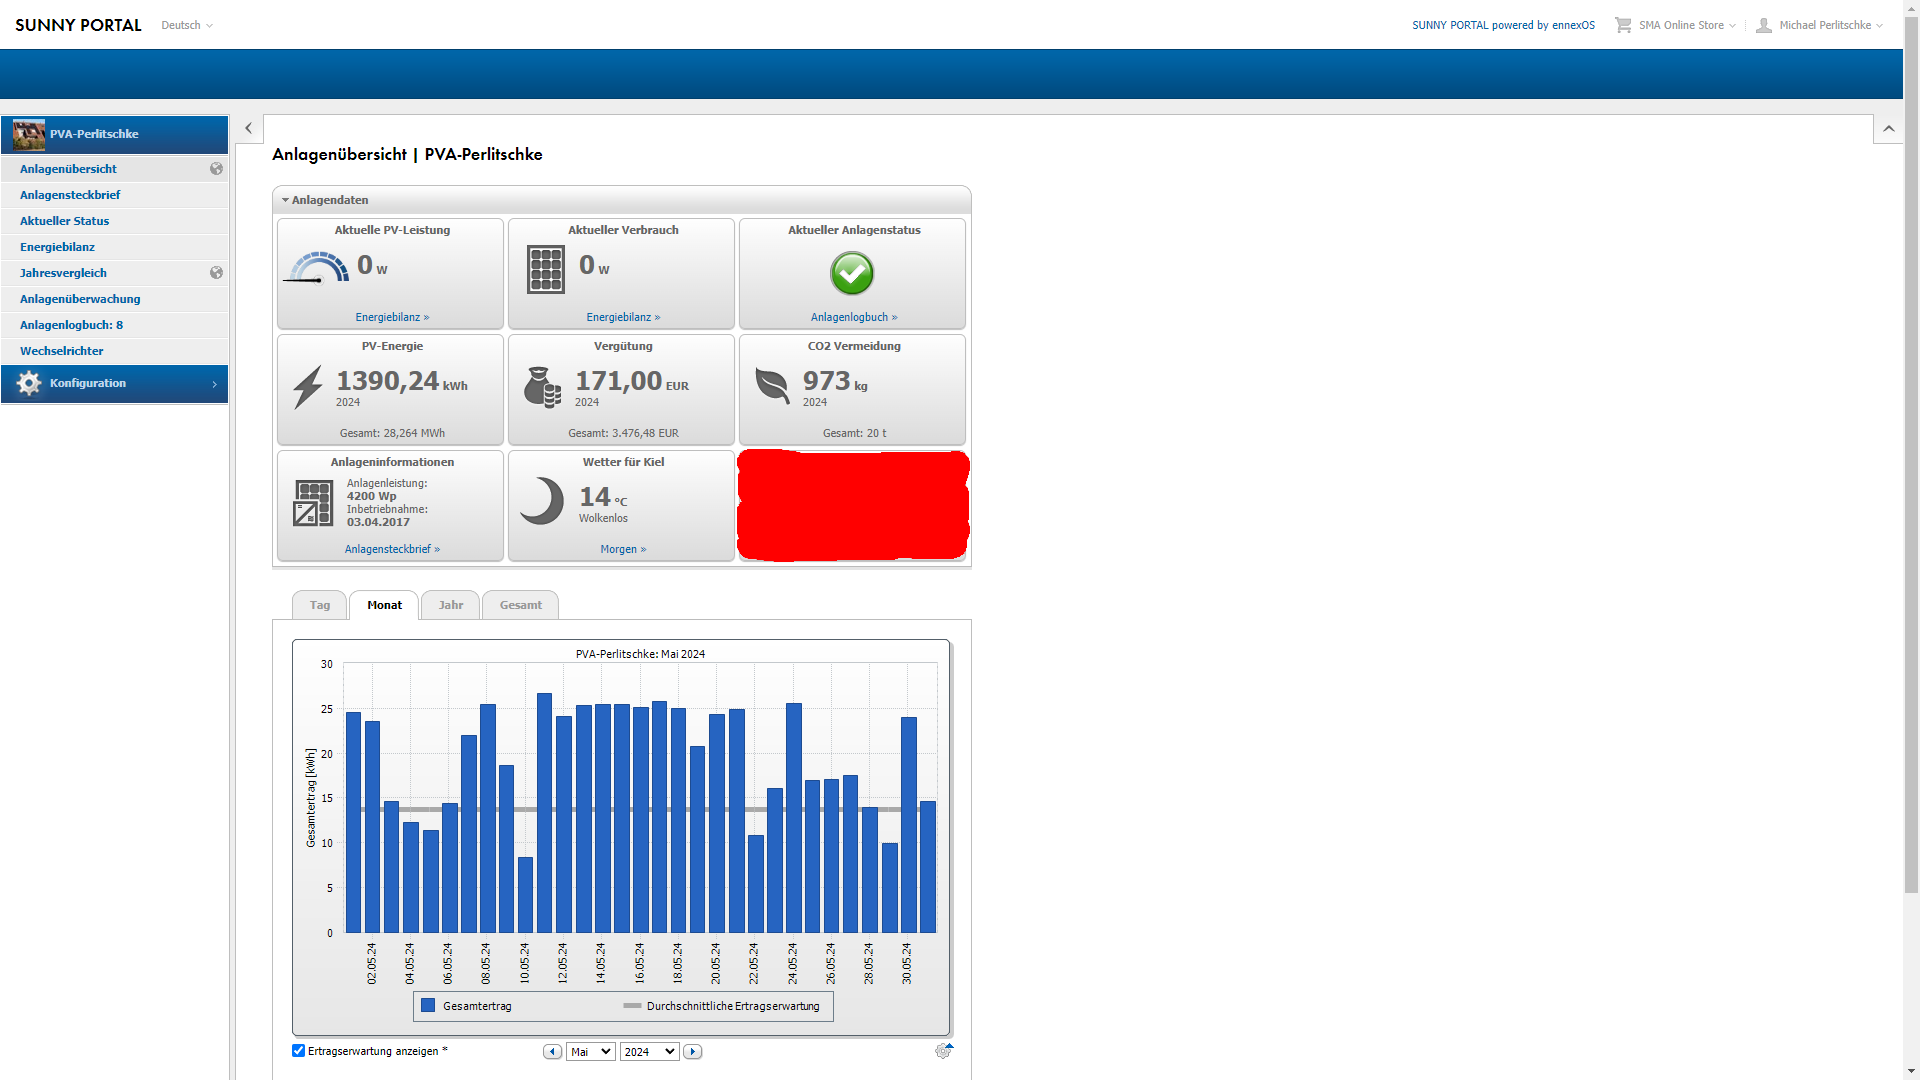
Task: Click the lightning bolt PV-Energie icon
Action: [308, 387]
